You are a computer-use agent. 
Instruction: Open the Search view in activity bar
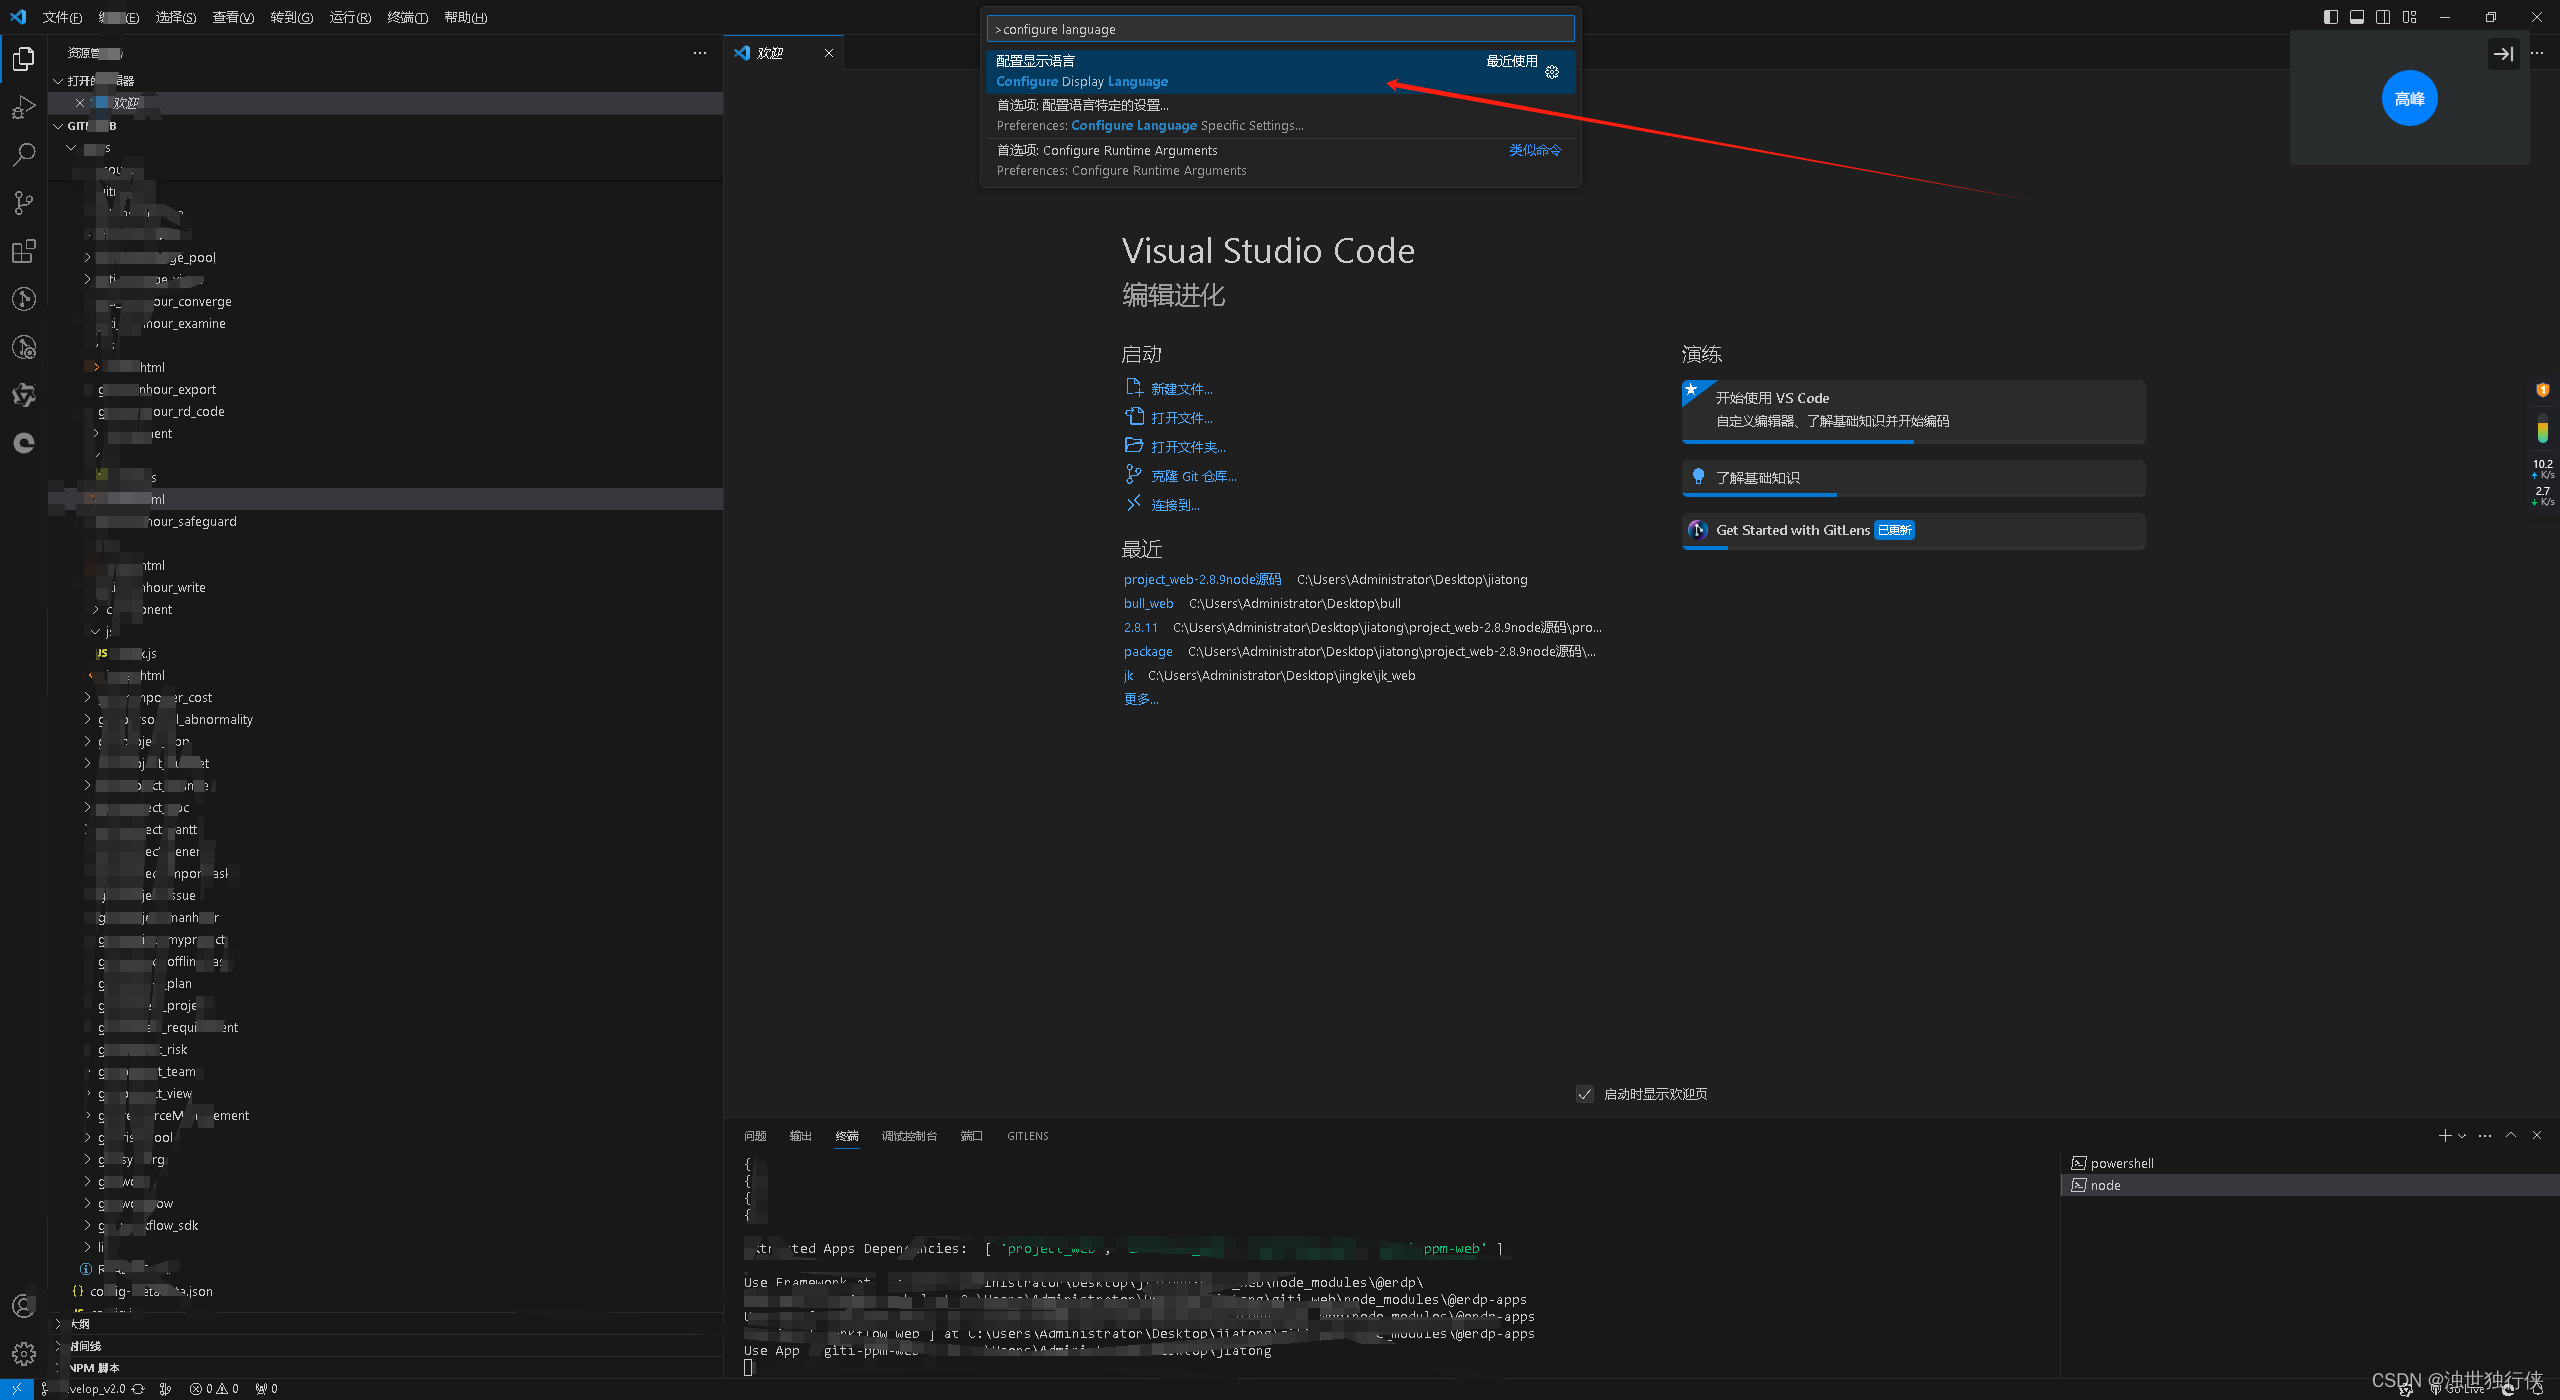click(24, 155)
